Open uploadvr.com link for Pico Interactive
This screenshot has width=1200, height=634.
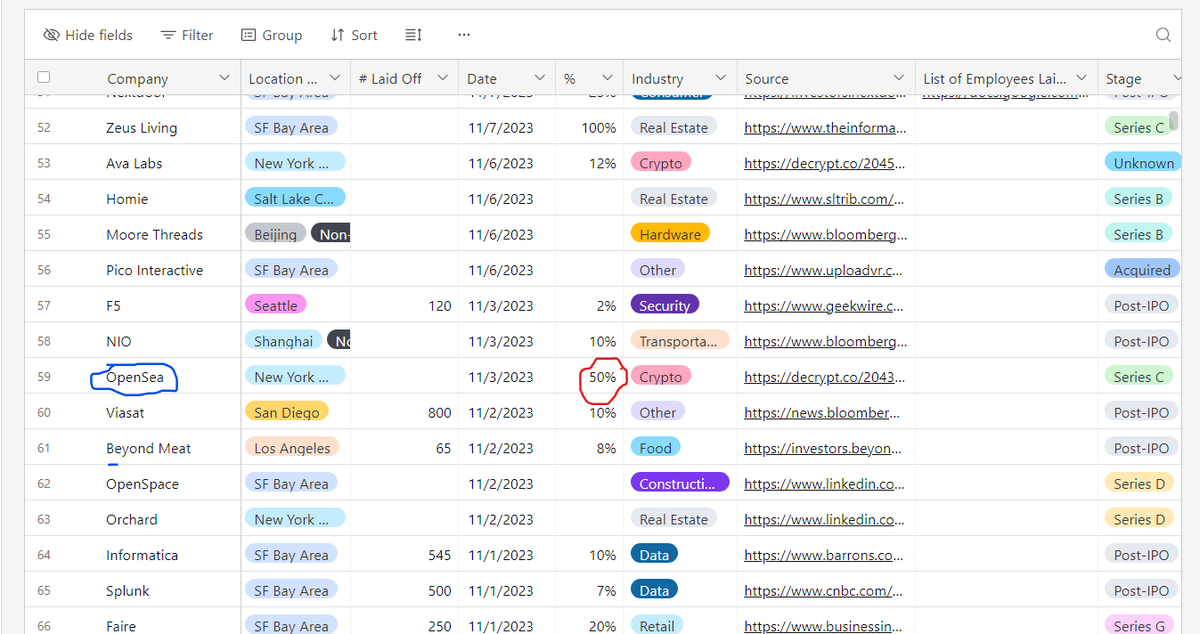[x=824, y=270]
